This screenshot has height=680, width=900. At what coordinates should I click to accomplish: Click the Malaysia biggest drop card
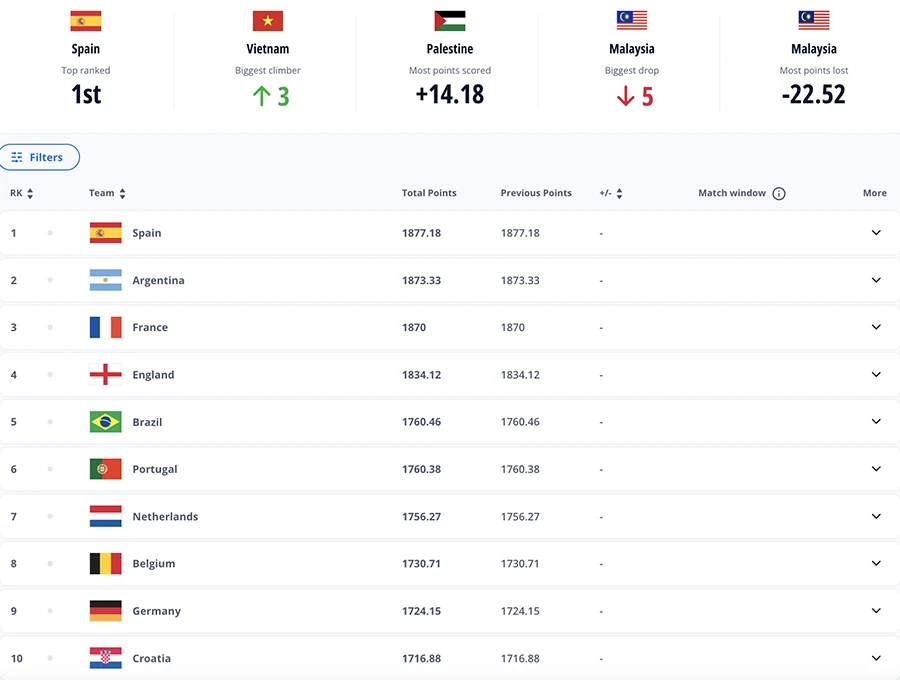632,60
